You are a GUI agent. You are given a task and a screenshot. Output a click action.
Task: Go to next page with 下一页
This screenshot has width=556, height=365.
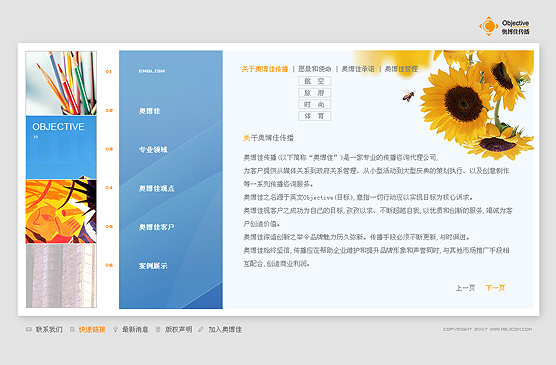coord(495,288)
